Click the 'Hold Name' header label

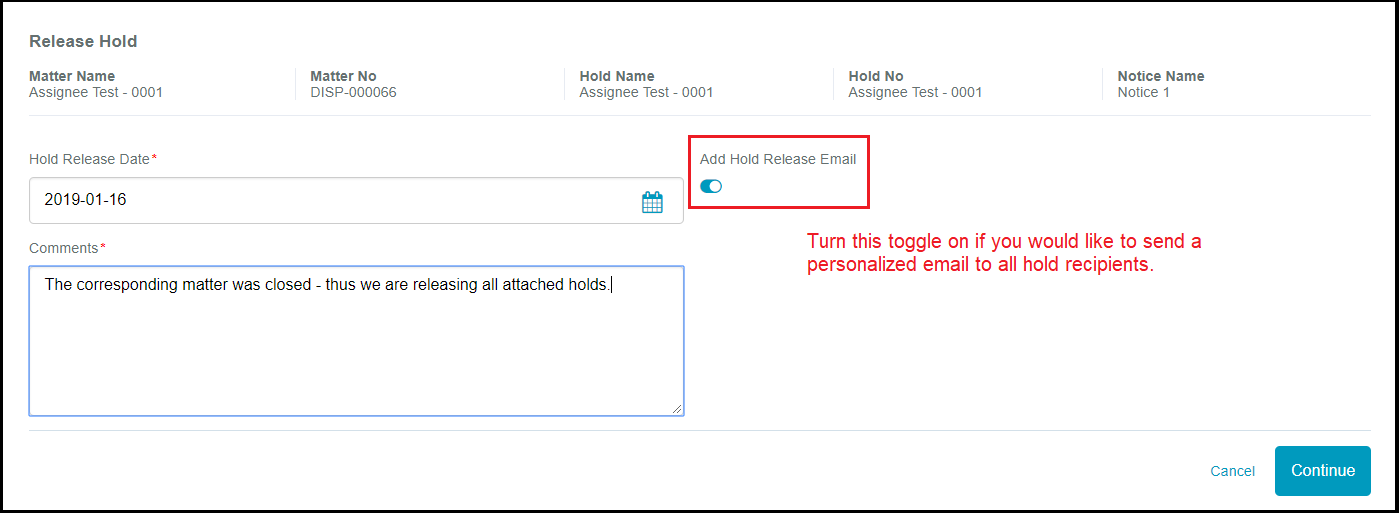click(x=617, y=76)
